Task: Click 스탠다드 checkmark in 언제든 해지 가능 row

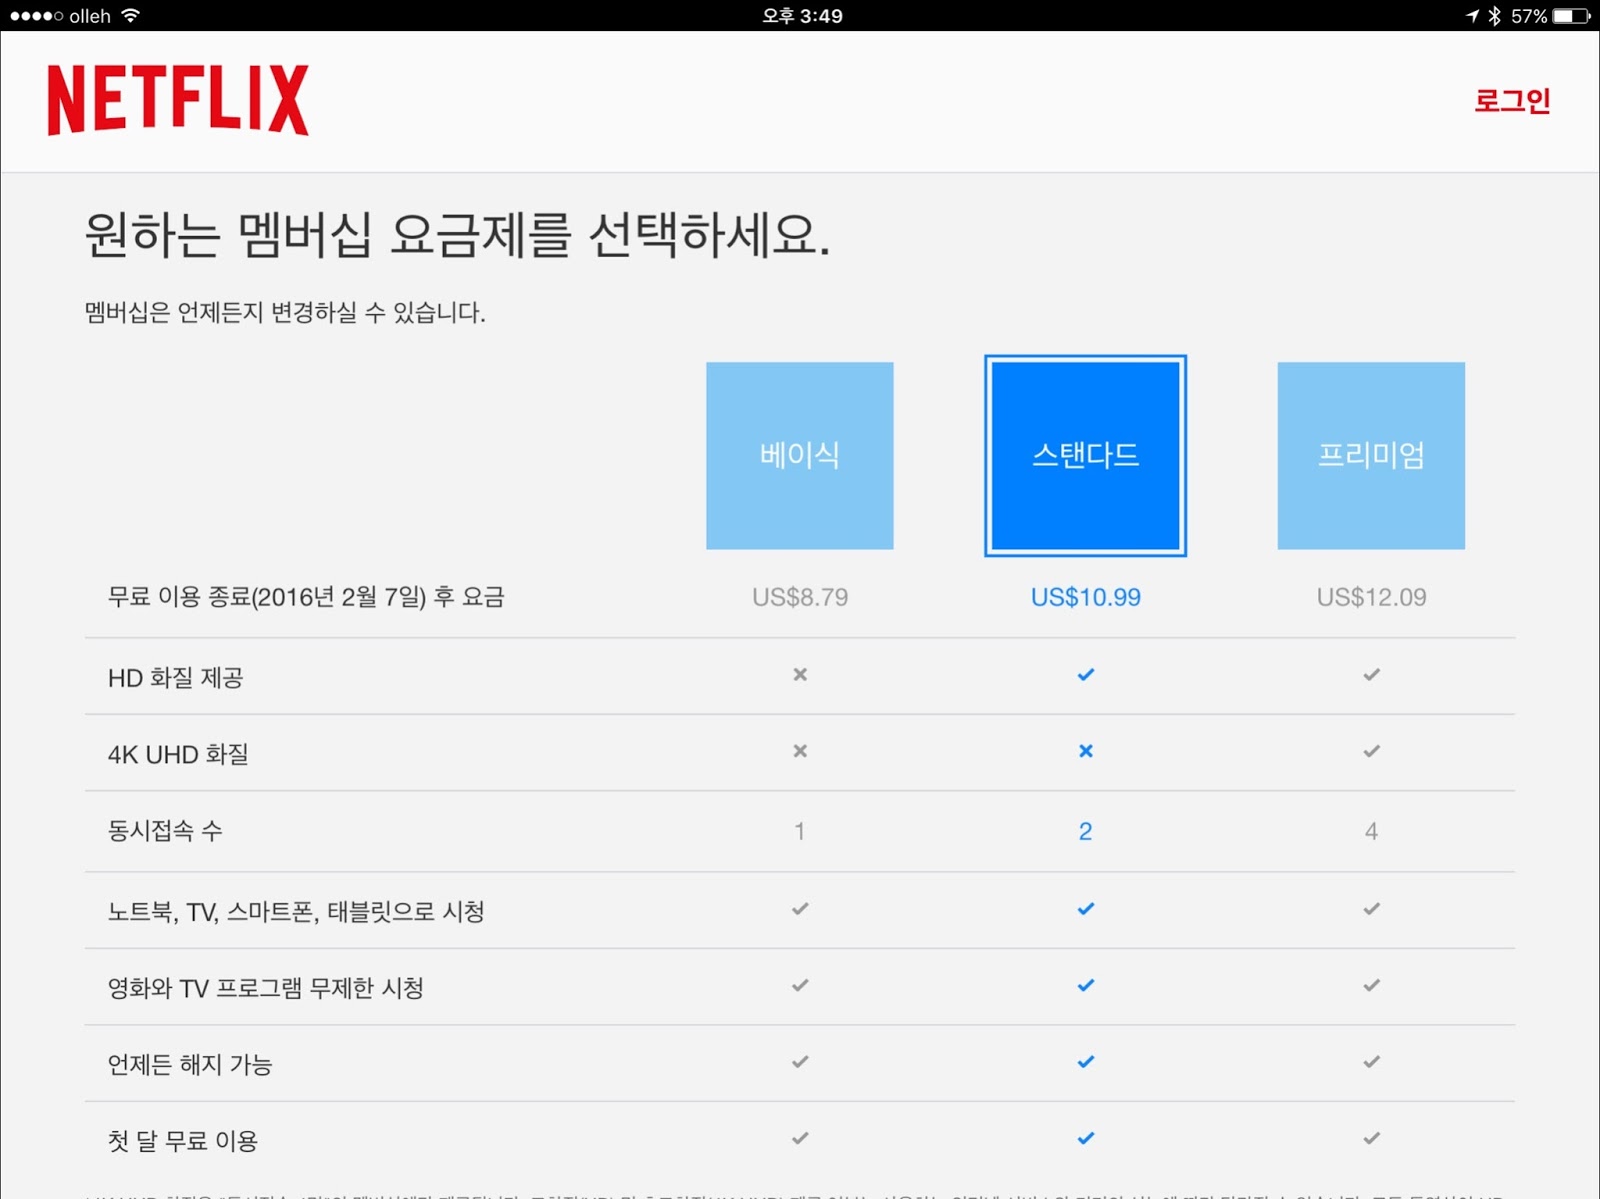Action: pyautogui.click(x=1086, y=1062)
